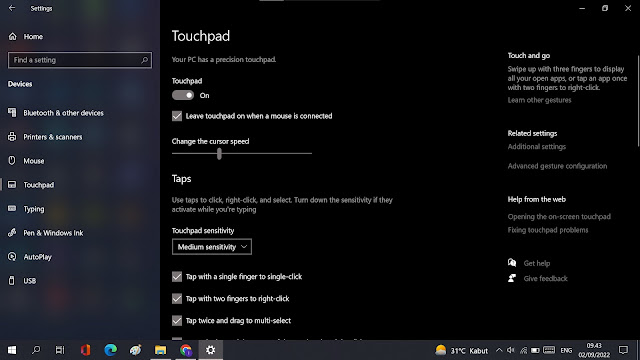Open File Explorer from taskbar
Screen dimensions: 640x360
pos(160,350)
